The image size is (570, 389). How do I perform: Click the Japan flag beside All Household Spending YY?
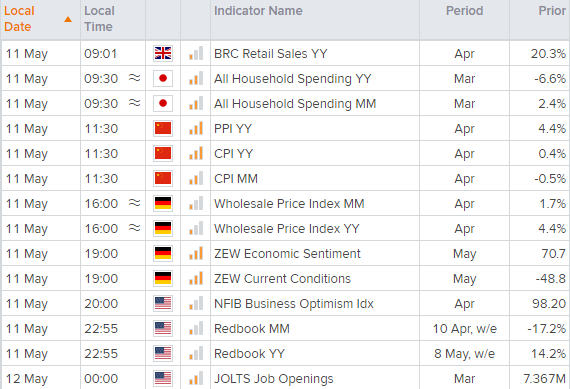click(x=163, y=79)
